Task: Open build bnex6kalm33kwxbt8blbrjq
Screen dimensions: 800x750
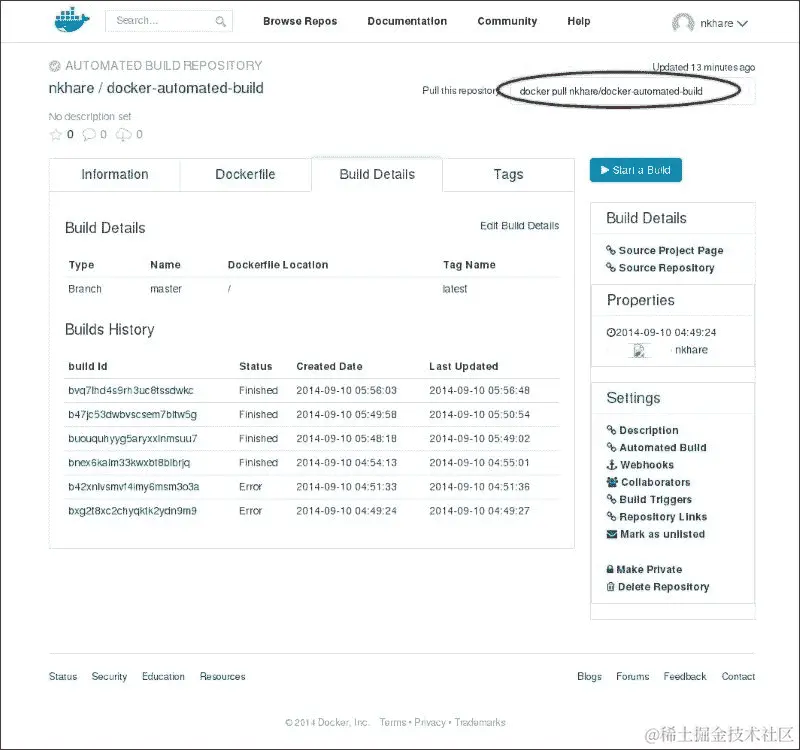Action: click(129, 462)
